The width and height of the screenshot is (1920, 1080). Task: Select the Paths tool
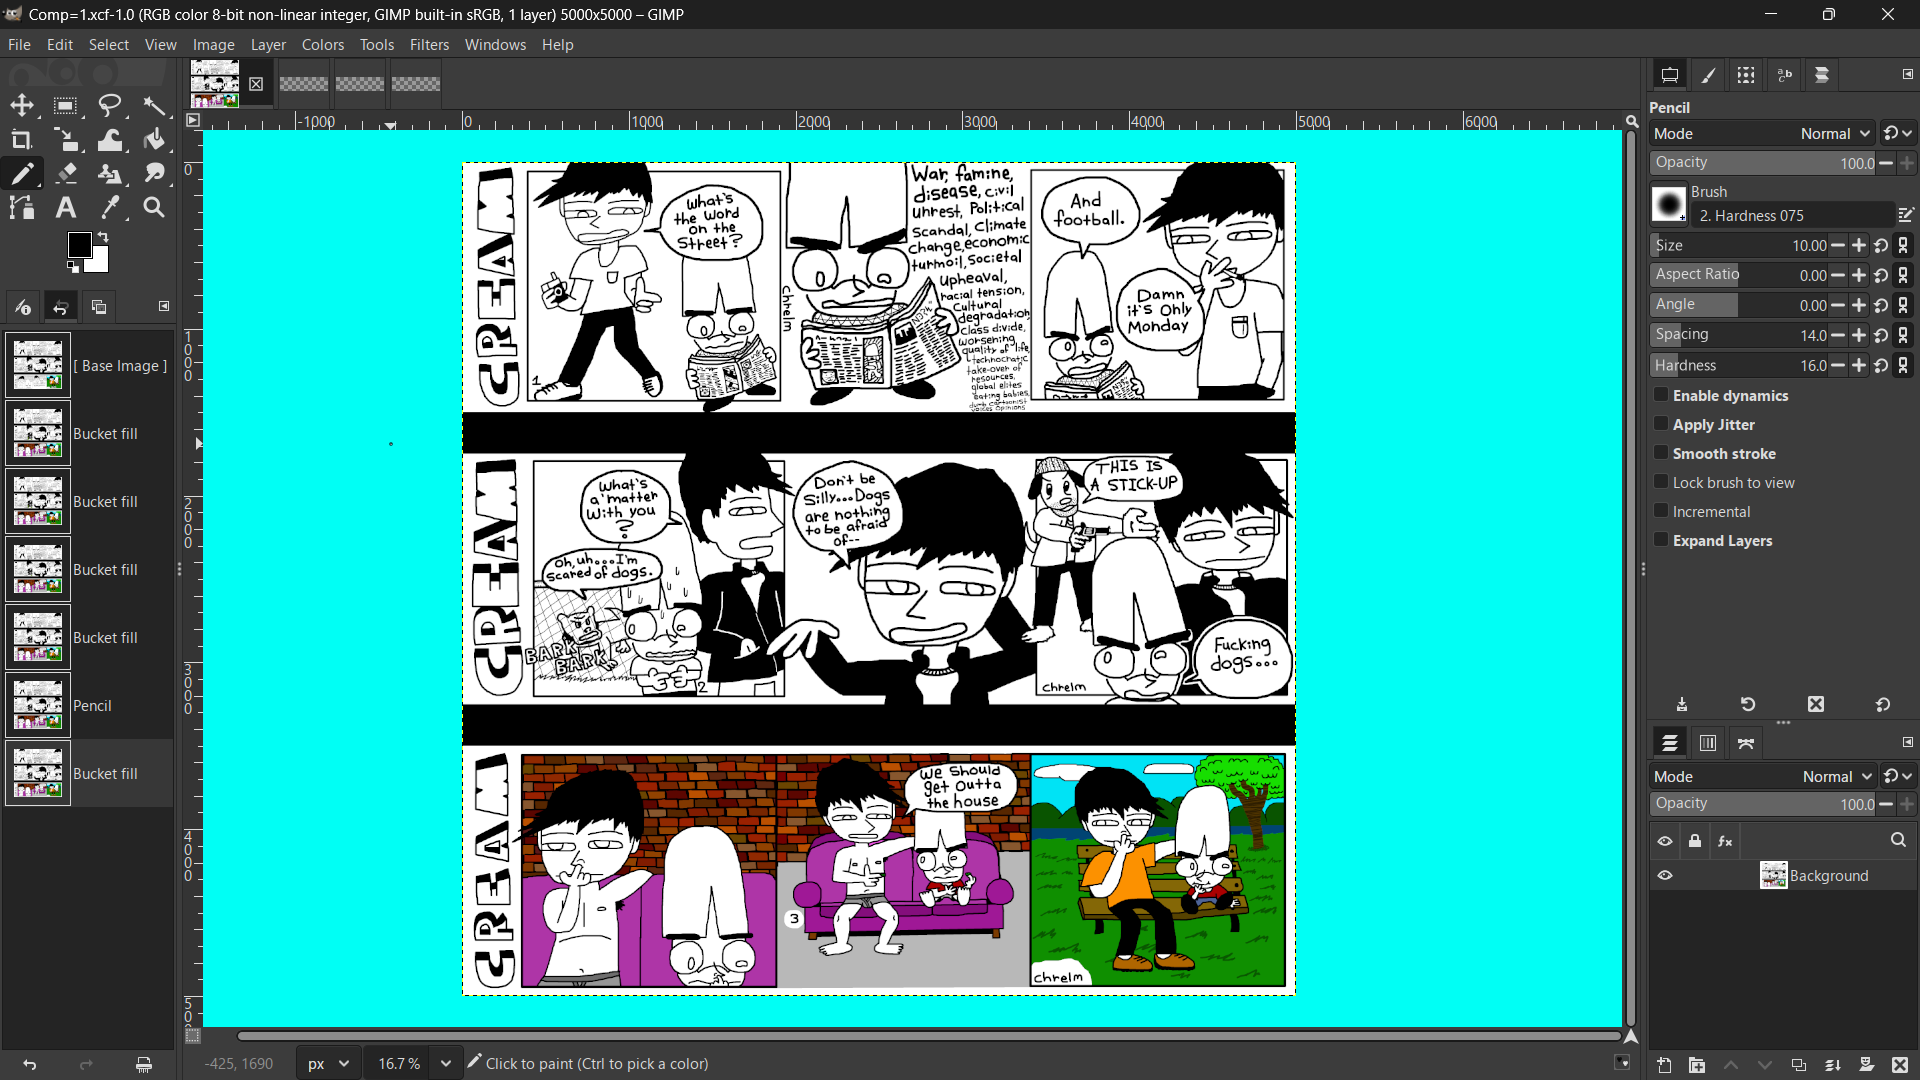(x=22, y=207)
